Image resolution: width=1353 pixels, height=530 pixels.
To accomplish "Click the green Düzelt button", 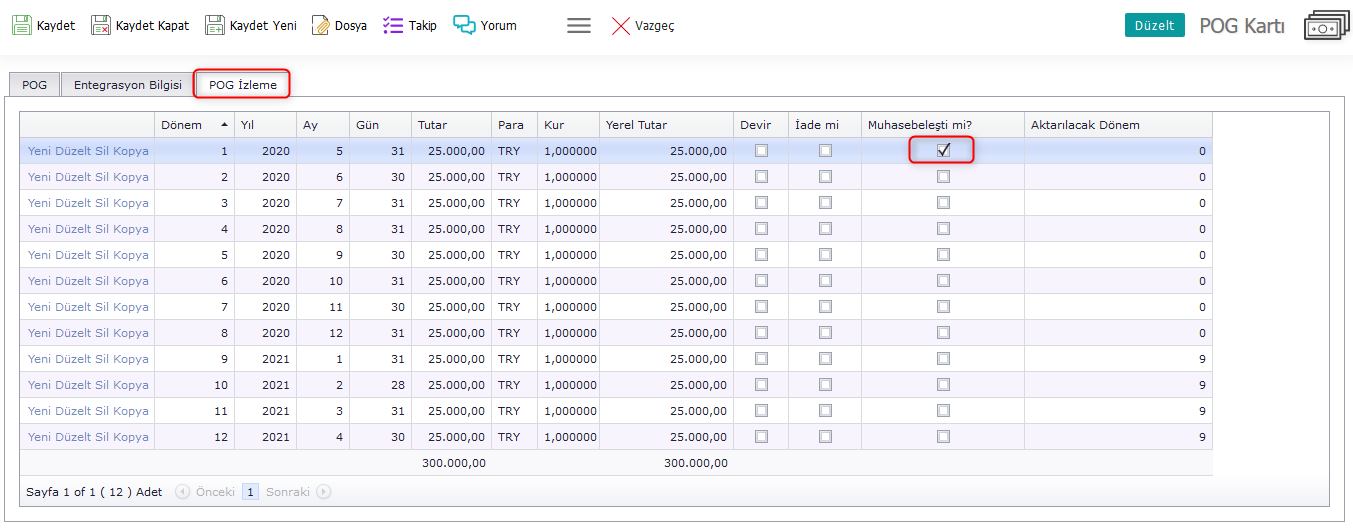I will pyautogui.click(x=1154, y=25).
